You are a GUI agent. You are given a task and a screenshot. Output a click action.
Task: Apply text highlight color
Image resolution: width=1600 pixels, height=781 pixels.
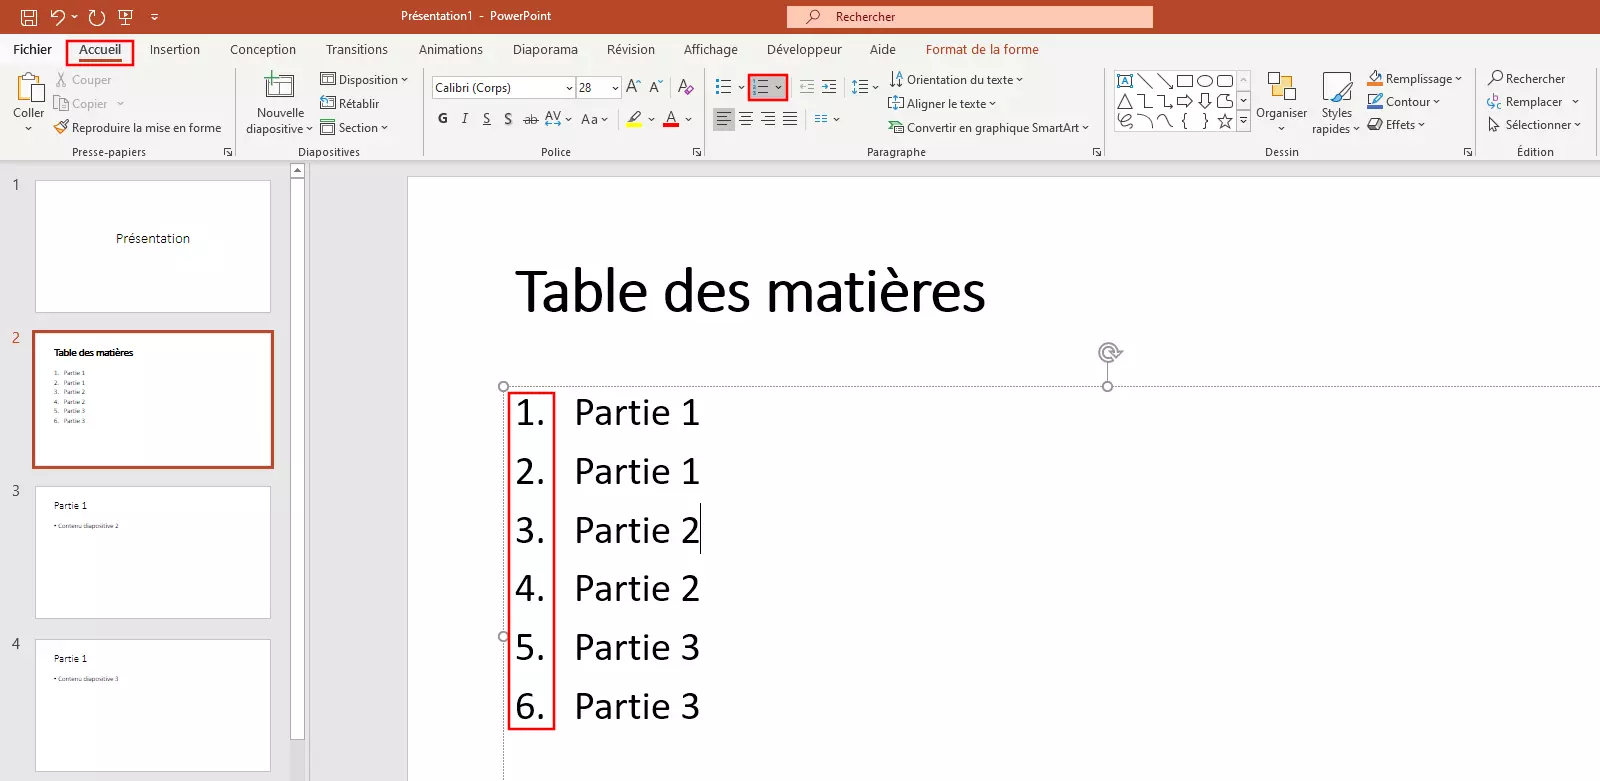pyautogui.click(x=634, y=119)
